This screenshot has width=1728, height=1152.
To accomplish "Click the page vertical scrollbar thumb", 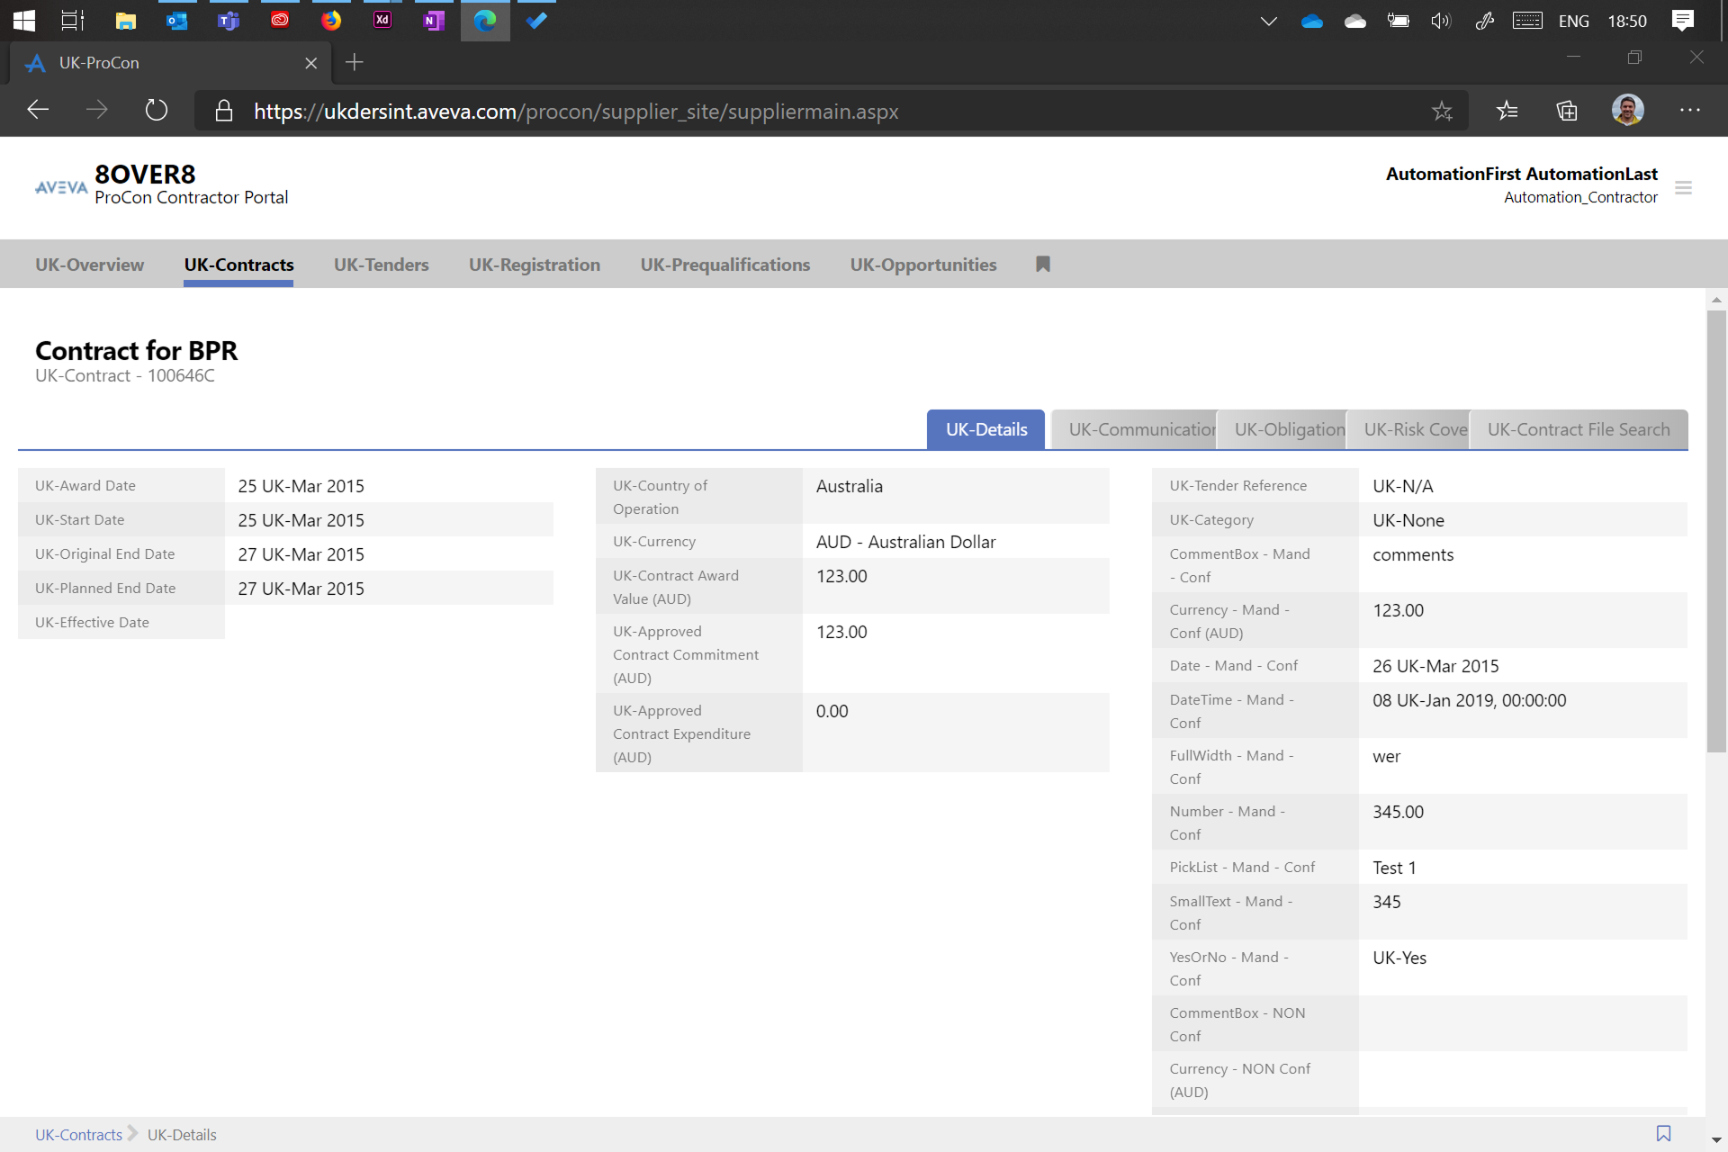I will pyautogui.click(x=1716, y=530).
